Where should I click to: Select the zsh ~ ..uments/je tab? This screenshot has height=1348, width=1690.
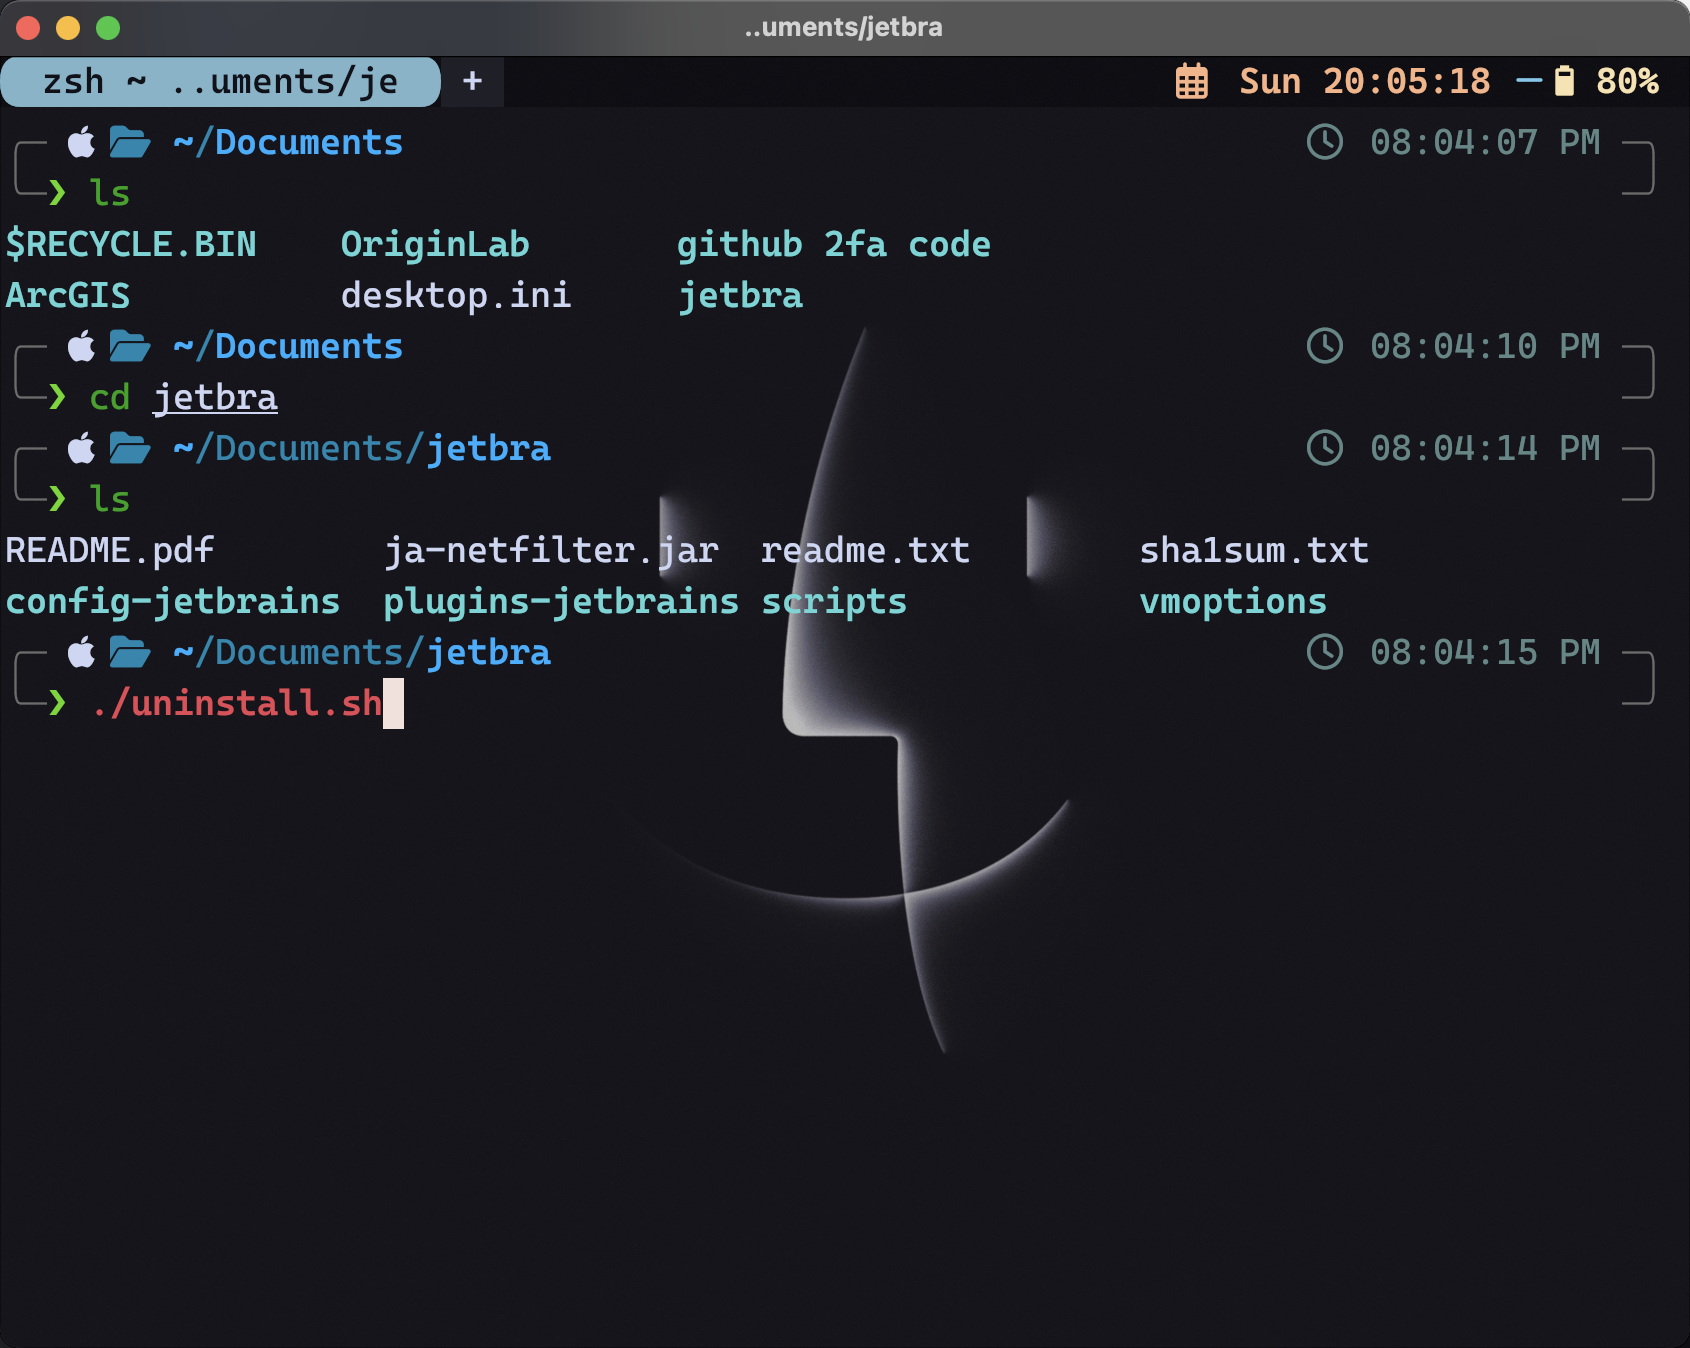pyautogui.click(x=220, y=81)
